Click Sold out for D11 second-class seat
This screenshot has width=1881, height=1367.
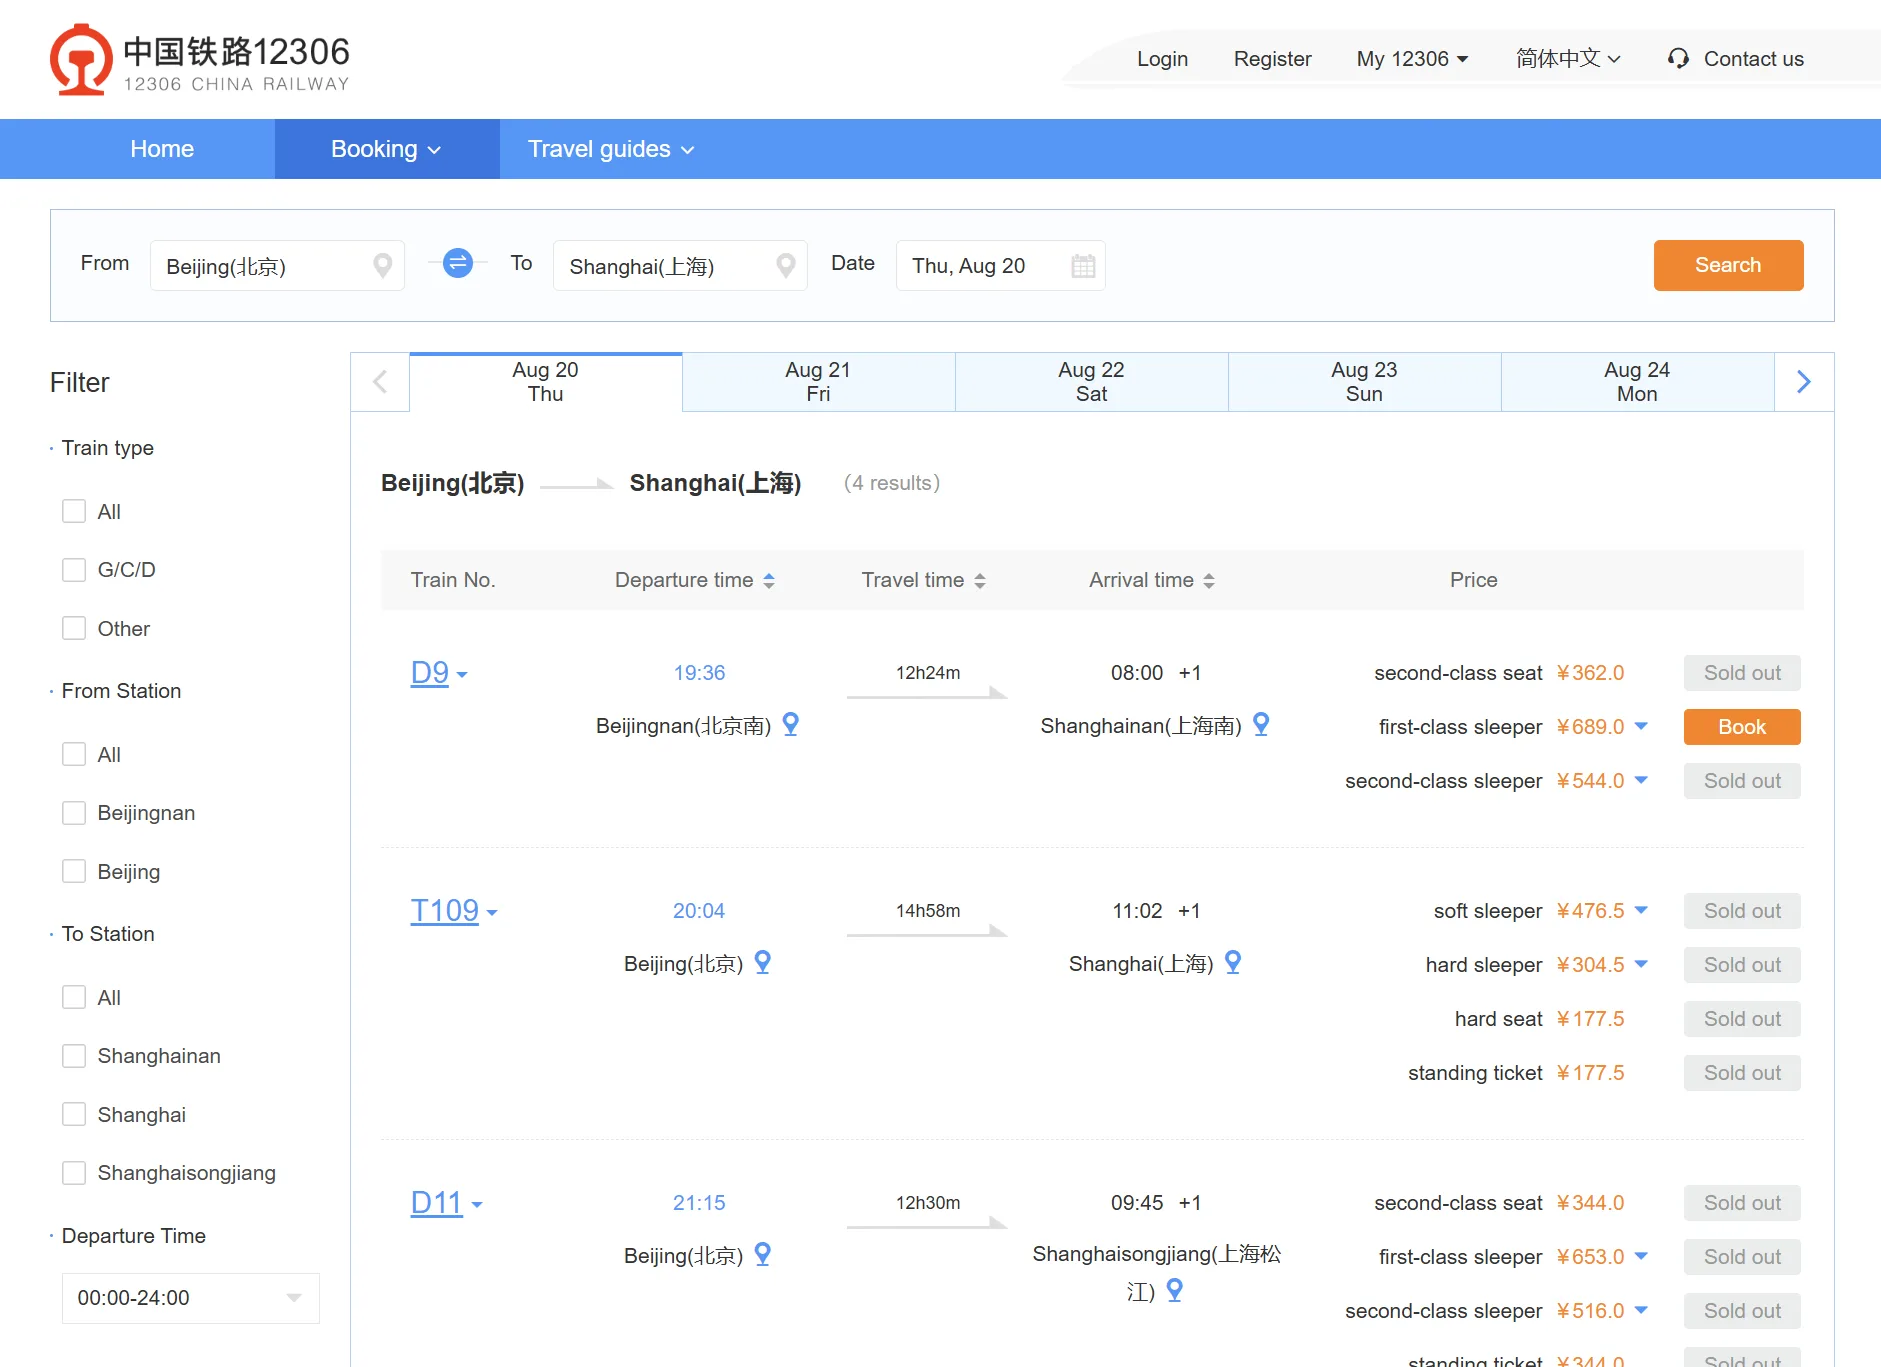1742,1203
